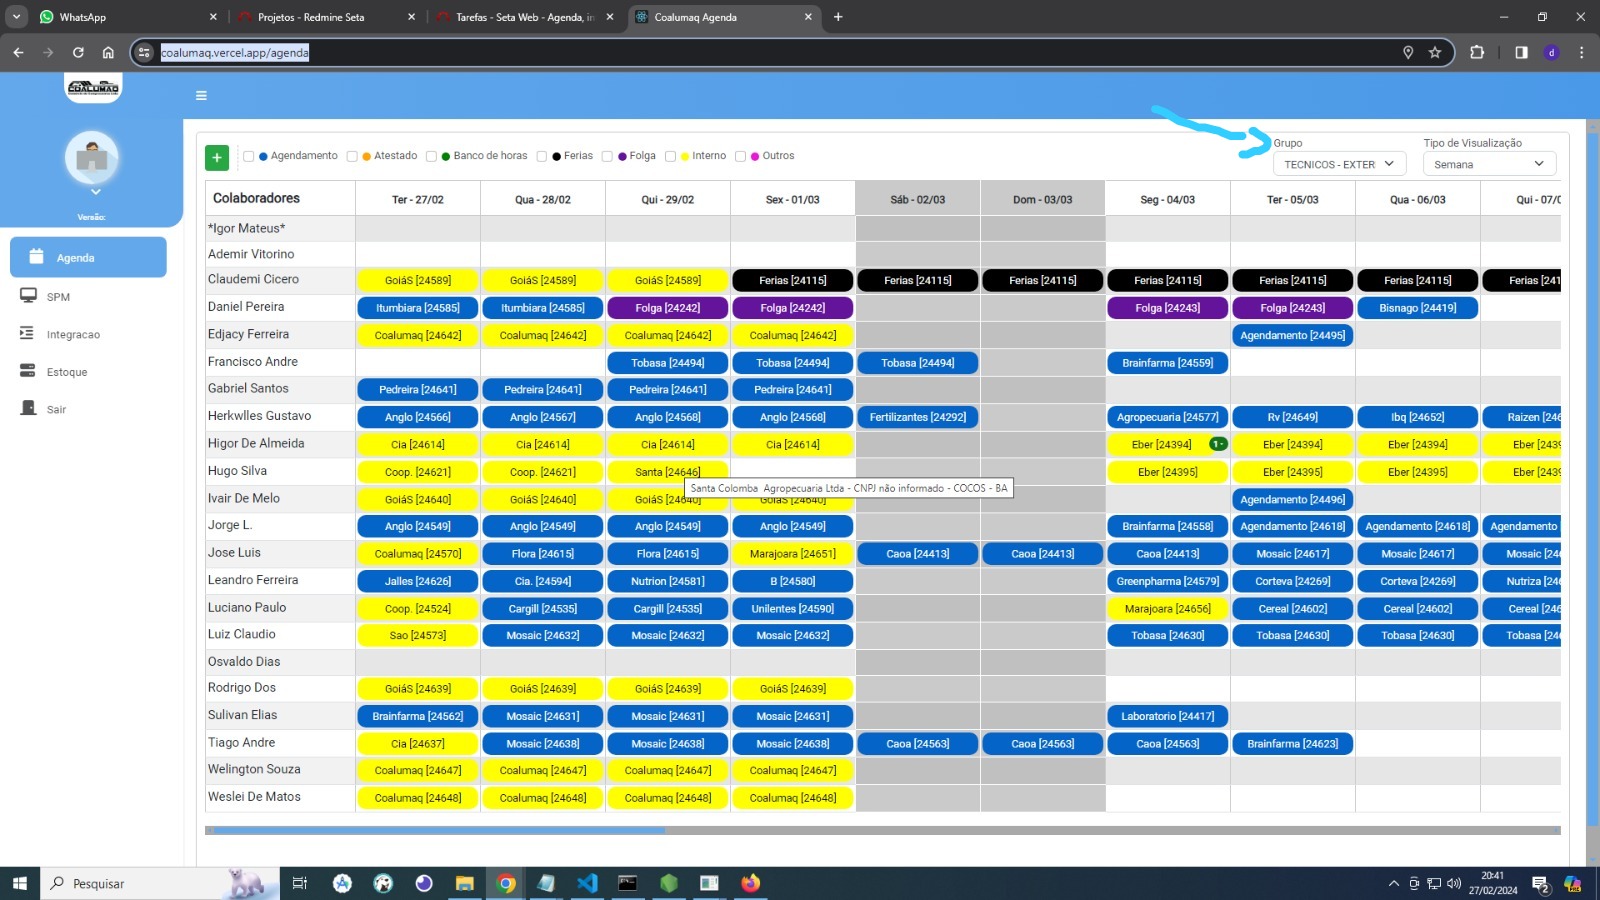Open Bisnago [24419] appointment
Image resolution: width=1600 pixels, height=900 pixels.
(x=1418, y=308)
